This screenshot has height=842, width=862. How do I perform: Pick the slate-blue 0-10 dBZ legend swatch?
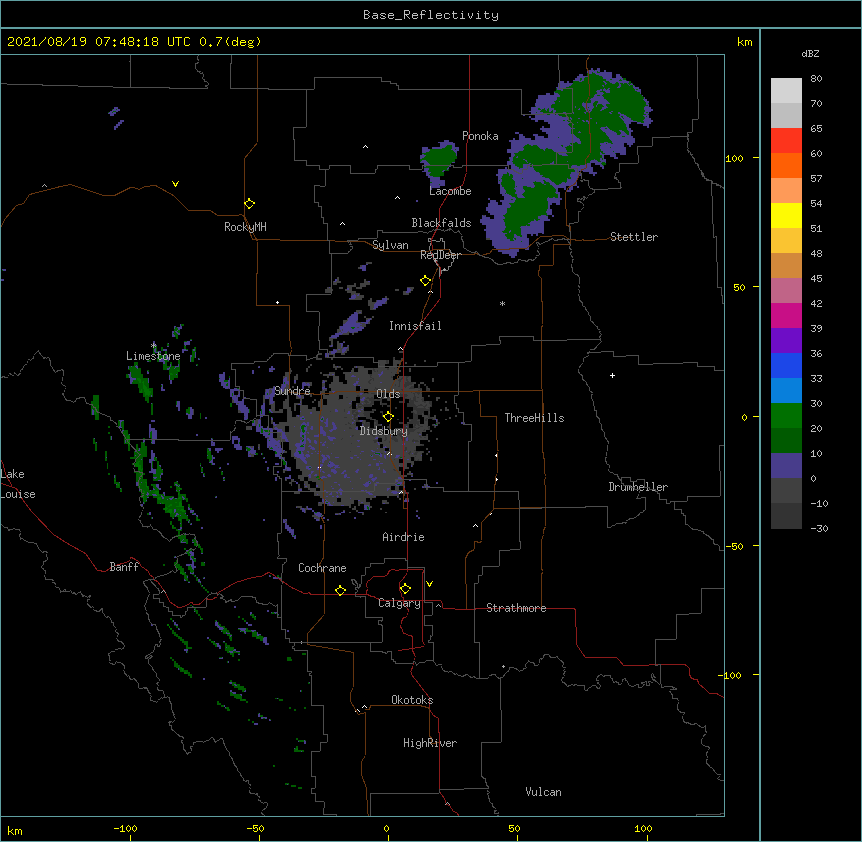[x=786, y=466]
